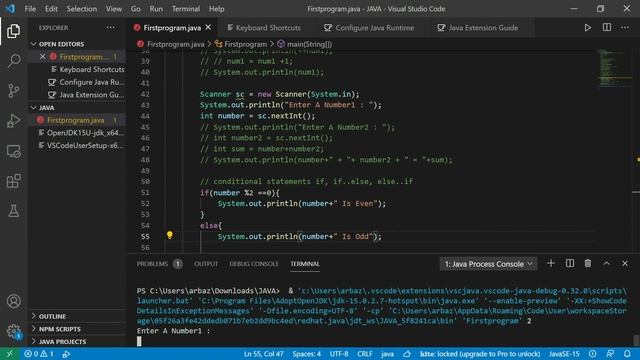Open the File menu
This screenshot has height=360, width=640.
(x=30, y=9)
